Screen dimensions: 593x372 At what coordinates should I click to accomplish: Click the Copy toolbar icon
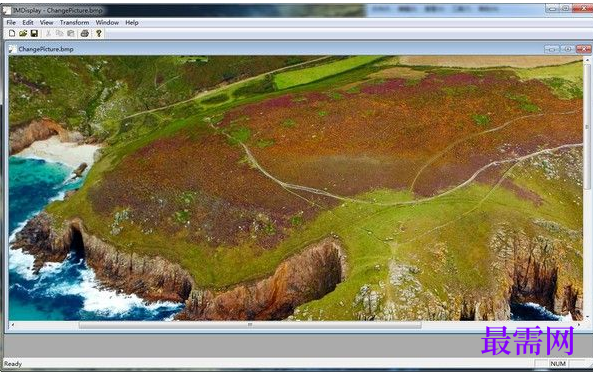(x=59, y=34)
